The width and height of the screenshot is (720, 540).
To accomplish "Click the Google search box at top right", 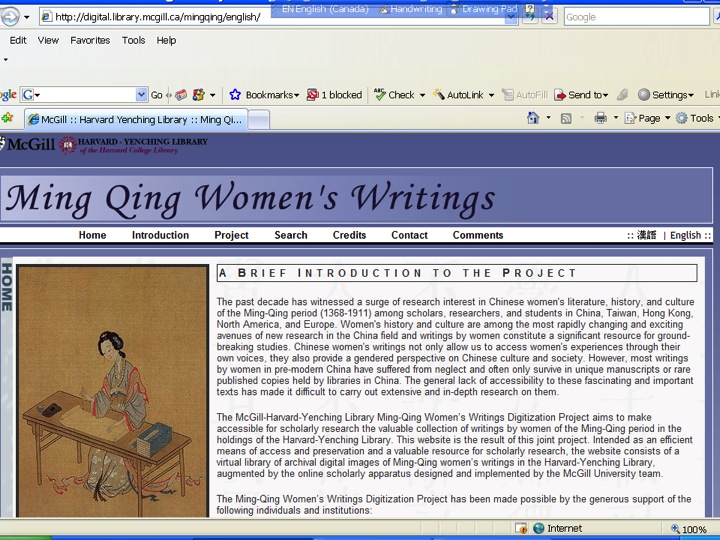I will [x=636, y=17].
